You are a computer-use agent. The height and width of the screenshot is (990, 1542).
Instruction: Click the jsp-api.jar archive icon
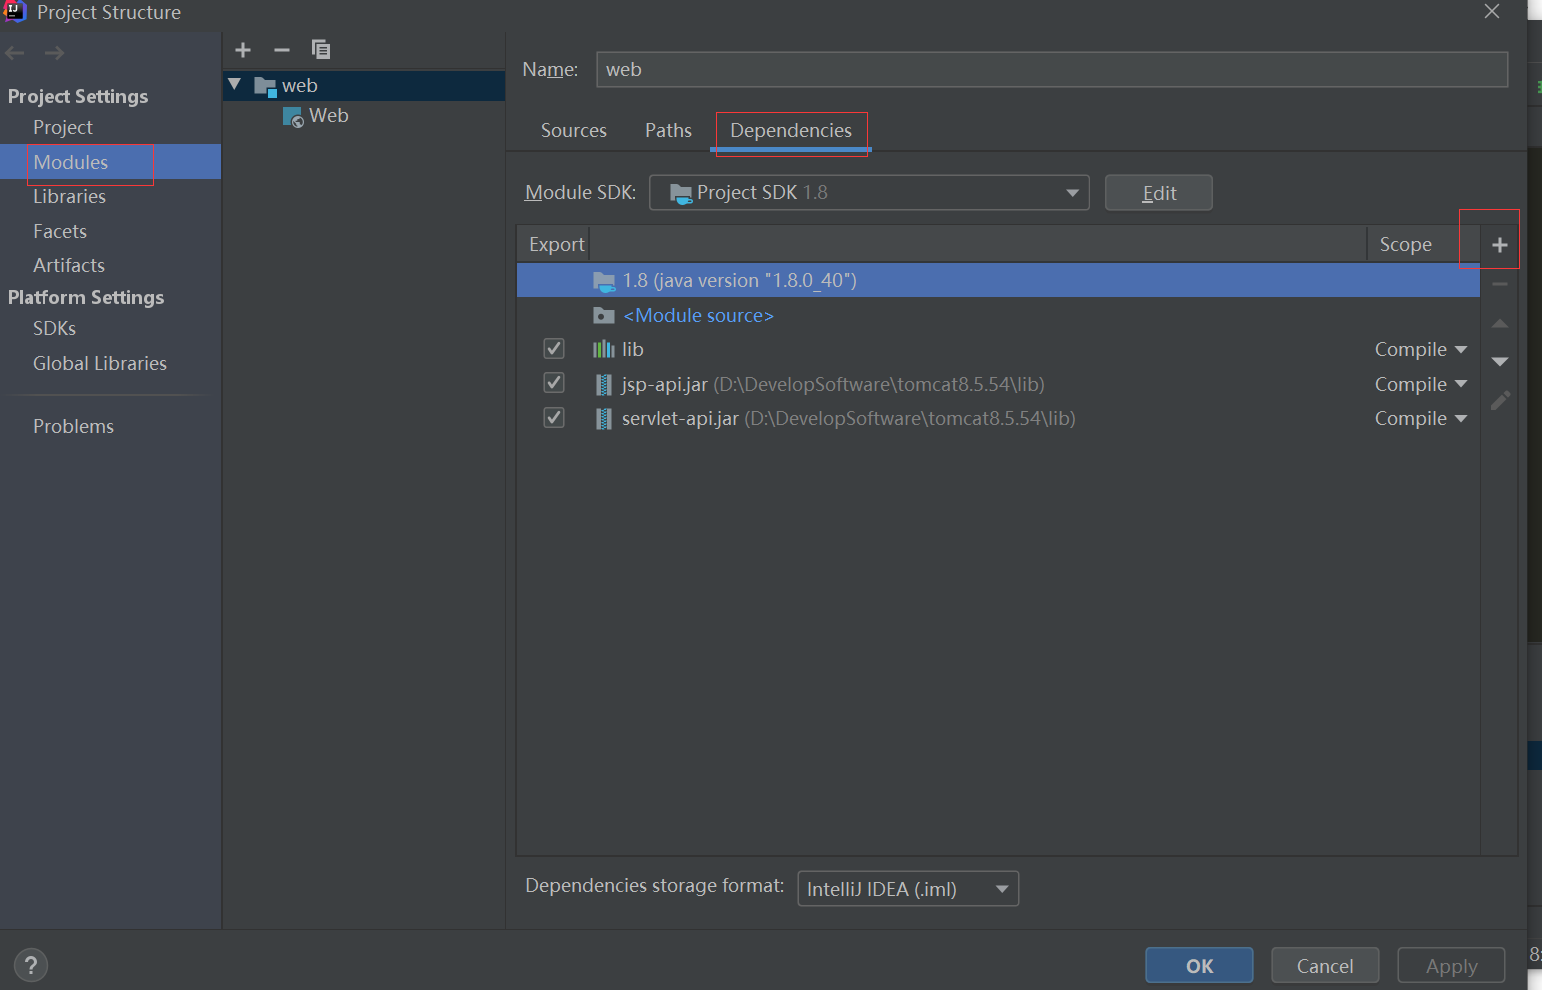(604, 384)
